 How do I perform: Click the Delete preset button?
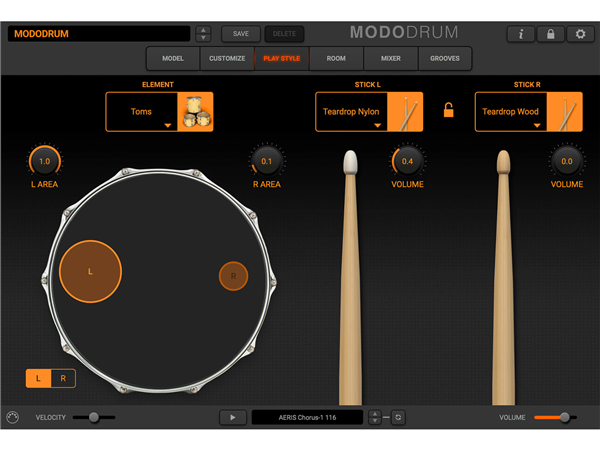283,34
